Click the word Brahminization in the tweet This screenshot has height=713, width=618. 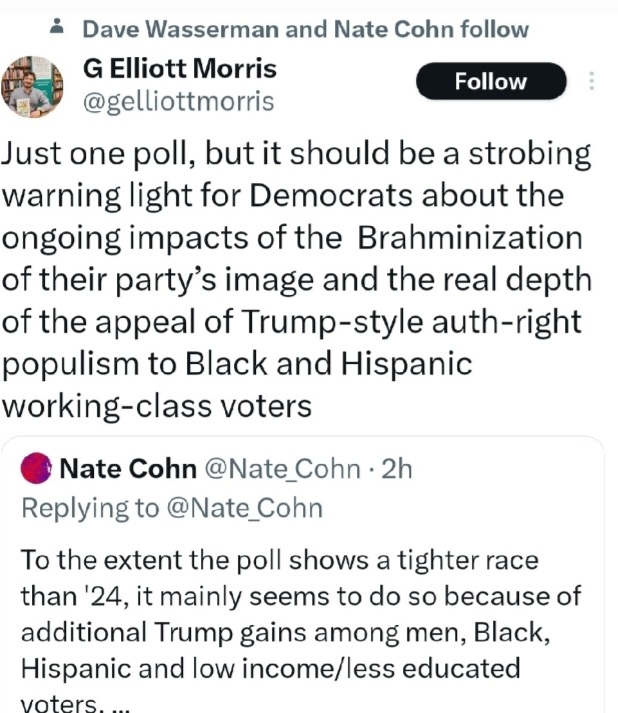tap(469, 238)
